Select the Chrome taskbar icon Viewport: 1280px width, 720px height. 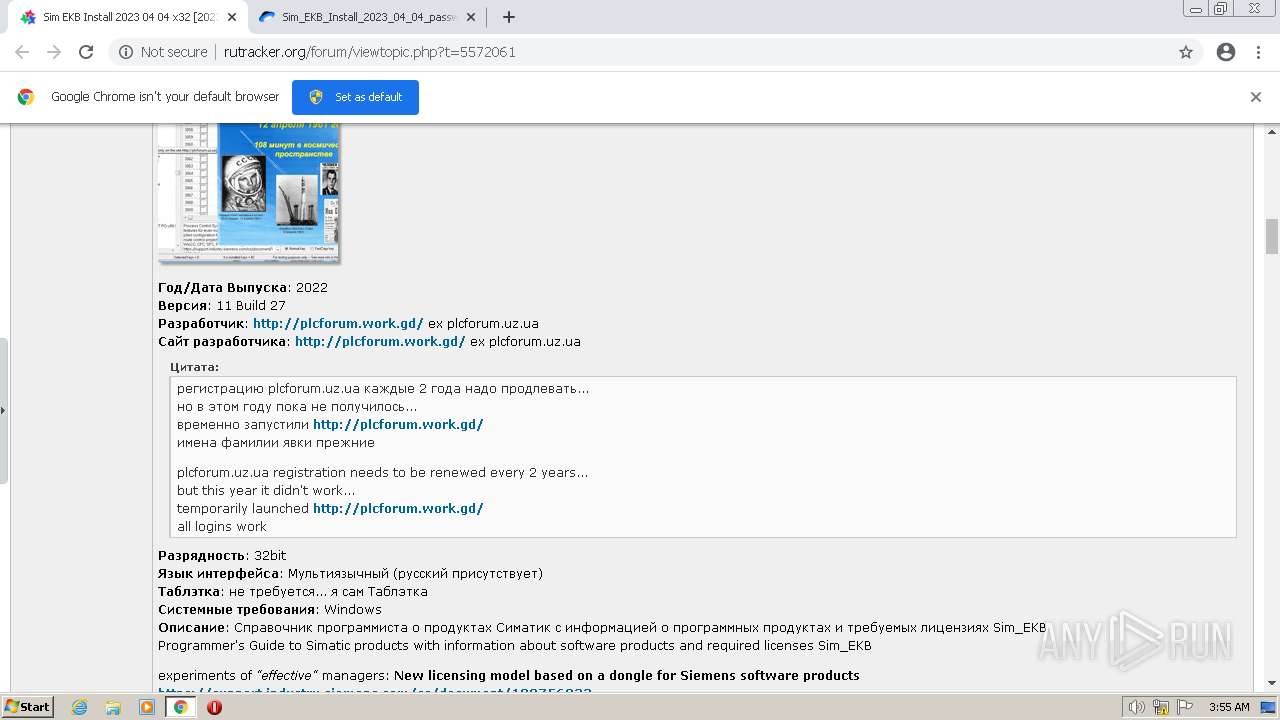click(180, 707)
